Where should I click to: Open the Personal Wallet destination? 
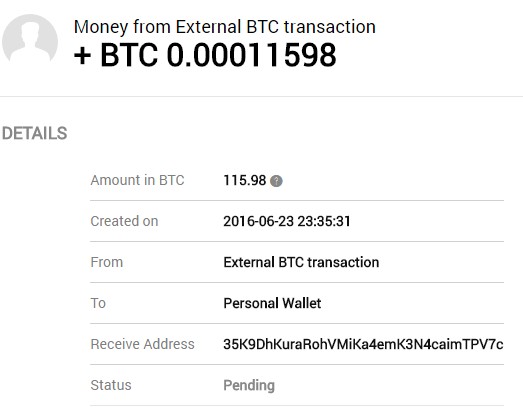(272, 303)
